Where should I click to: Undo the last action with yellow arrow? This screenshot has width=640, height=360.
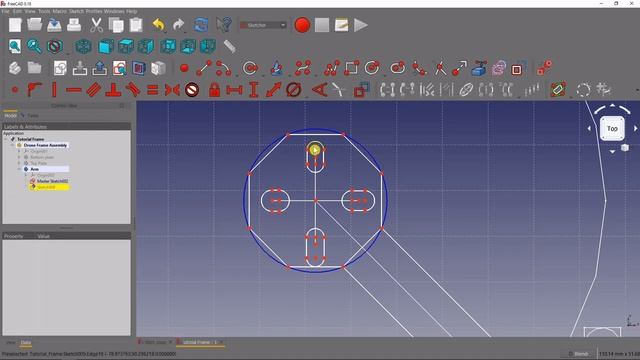click(158, 25)
